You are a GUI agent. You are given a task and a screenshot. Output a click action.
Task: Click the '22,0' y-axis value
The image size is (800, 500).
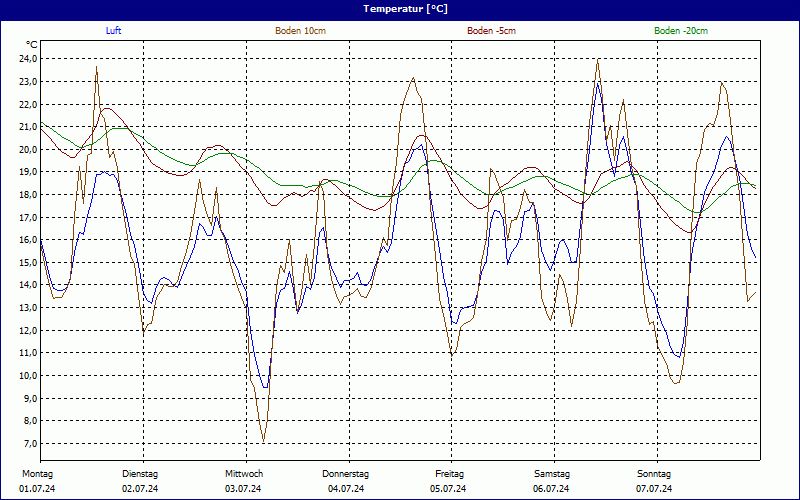coord(29,104)
